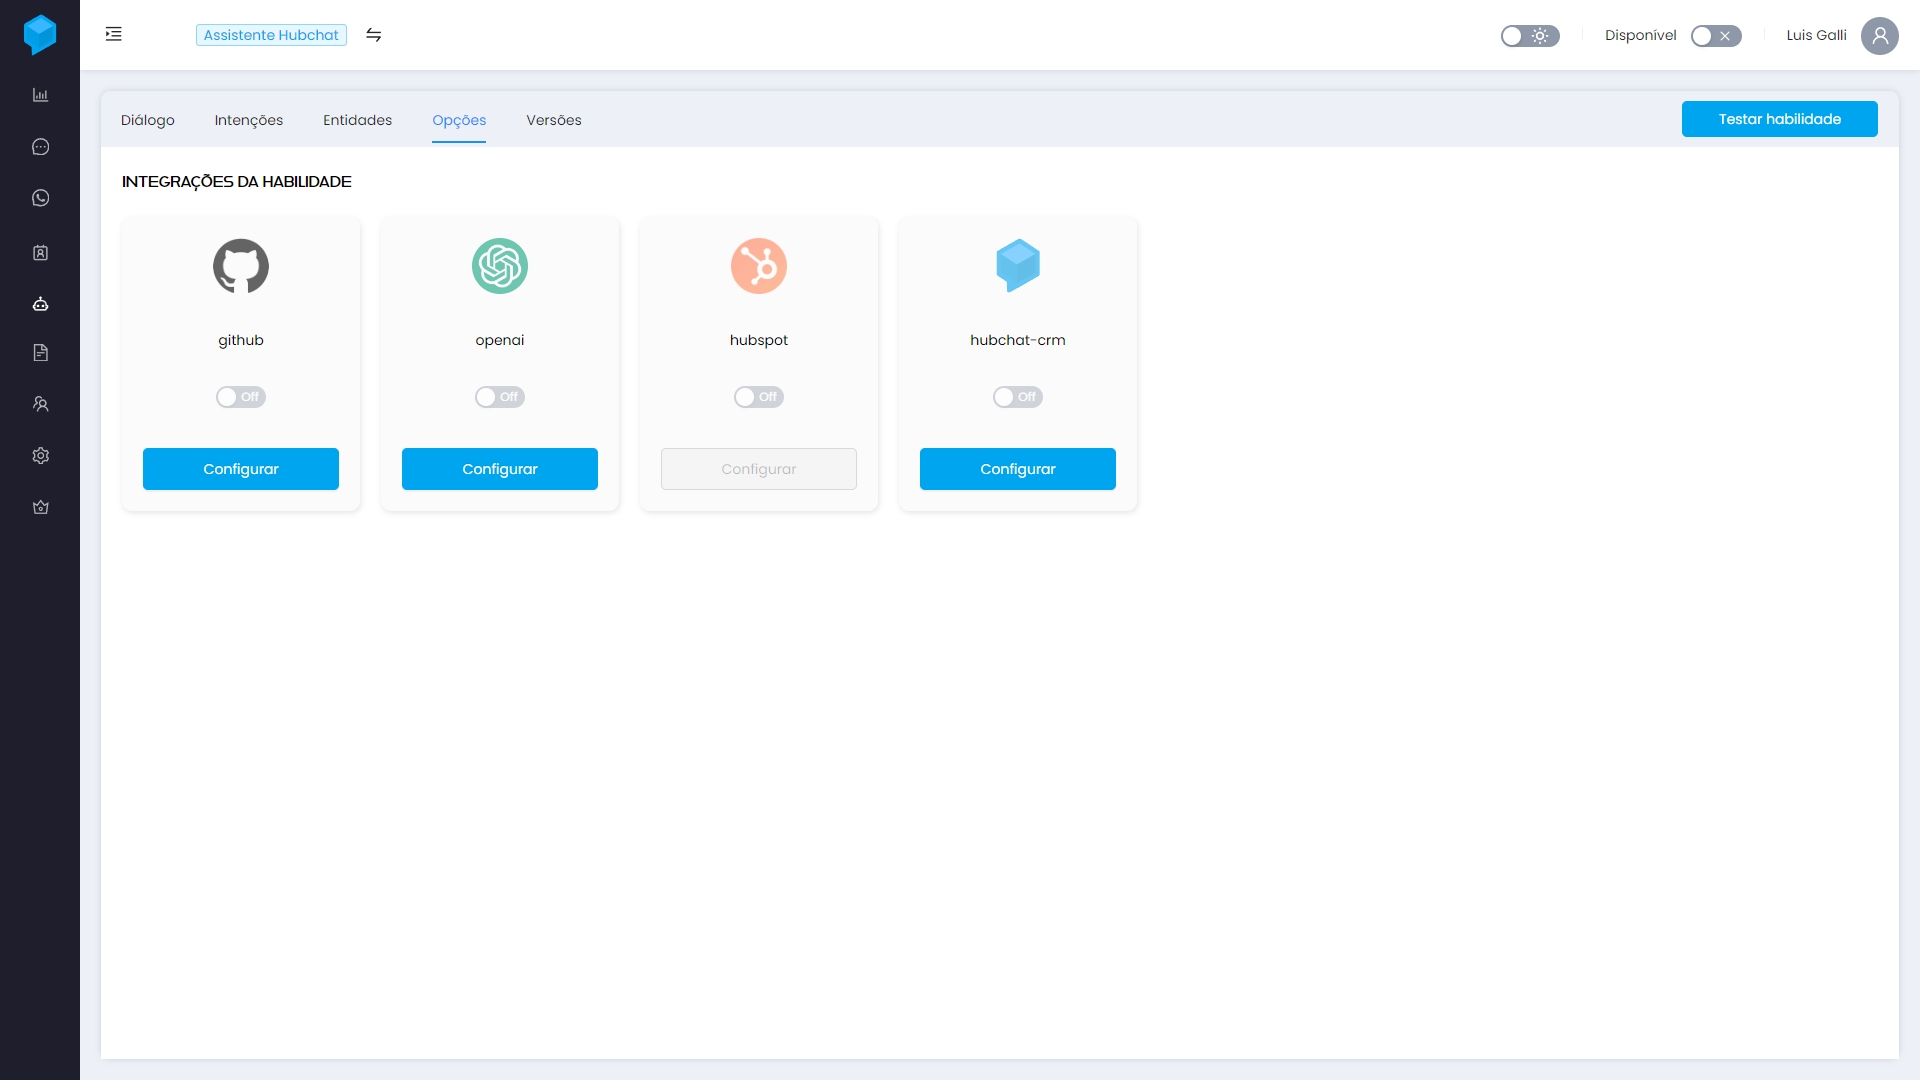Click the openai logo icon
The image size is (1920, 1080).
coord(500,266)
